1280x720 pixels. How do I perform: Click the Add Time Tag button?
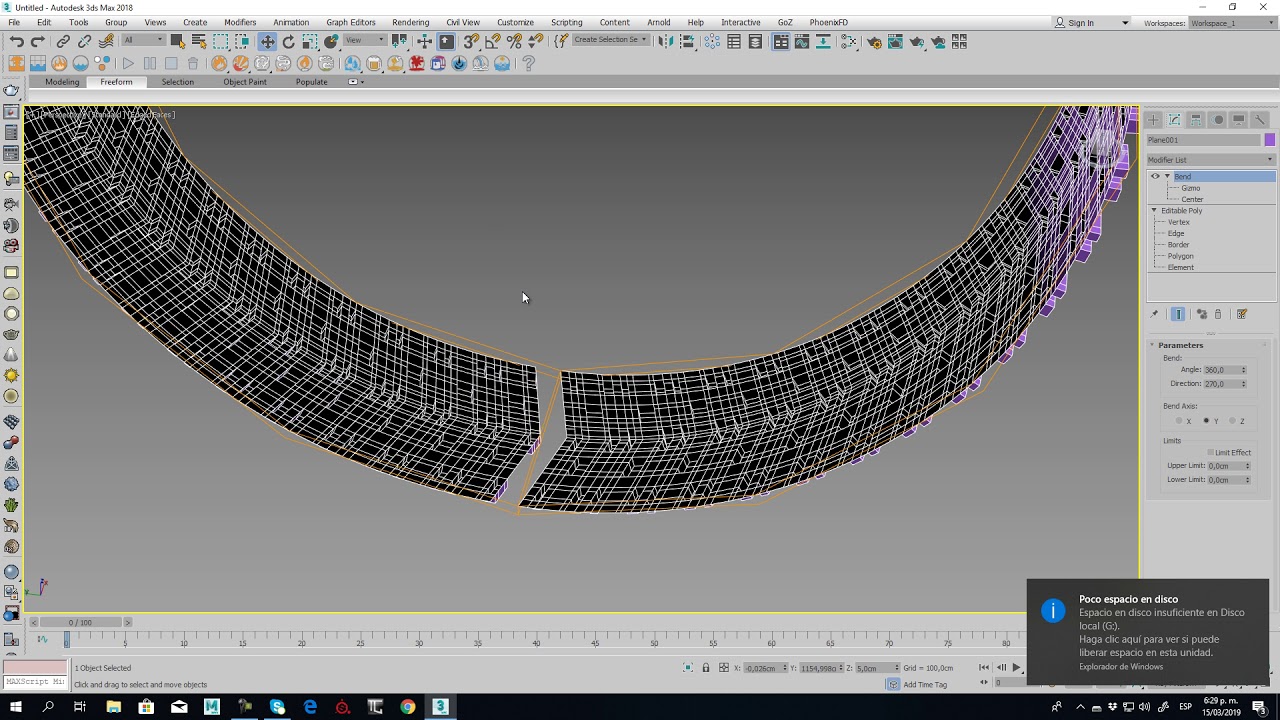(x=925, y=685)
